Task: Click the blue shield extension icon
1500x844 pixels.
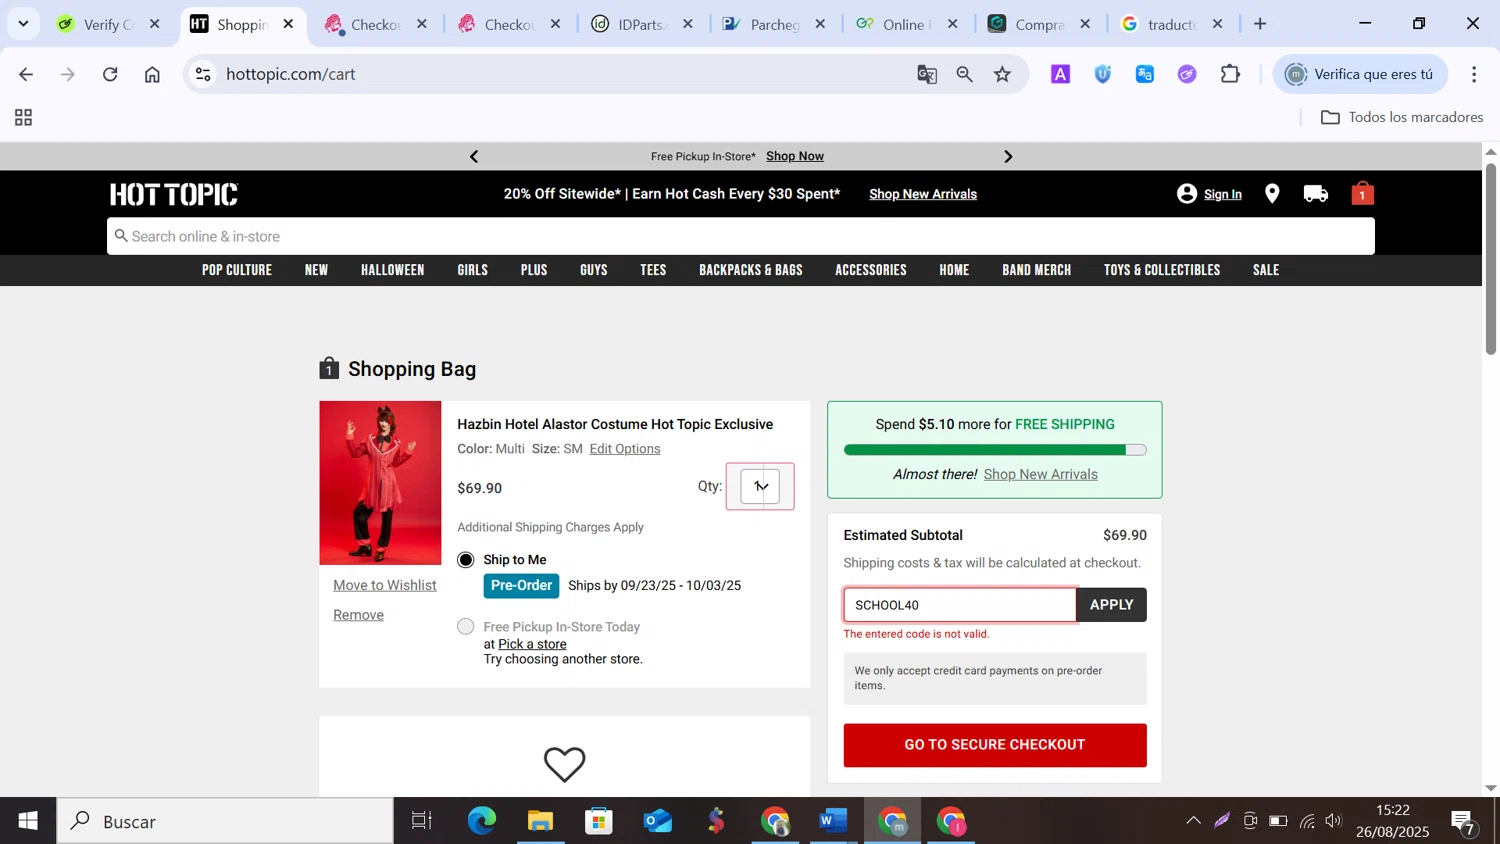Action: coord(1103,74)
